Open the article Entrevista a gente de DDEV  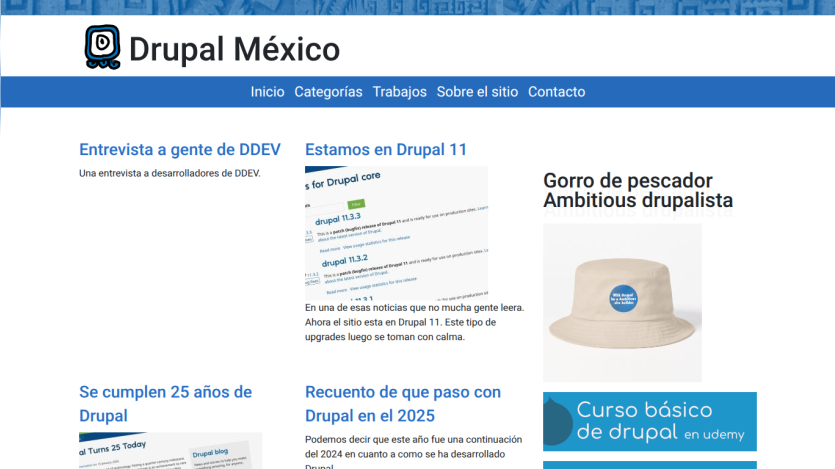180,150
